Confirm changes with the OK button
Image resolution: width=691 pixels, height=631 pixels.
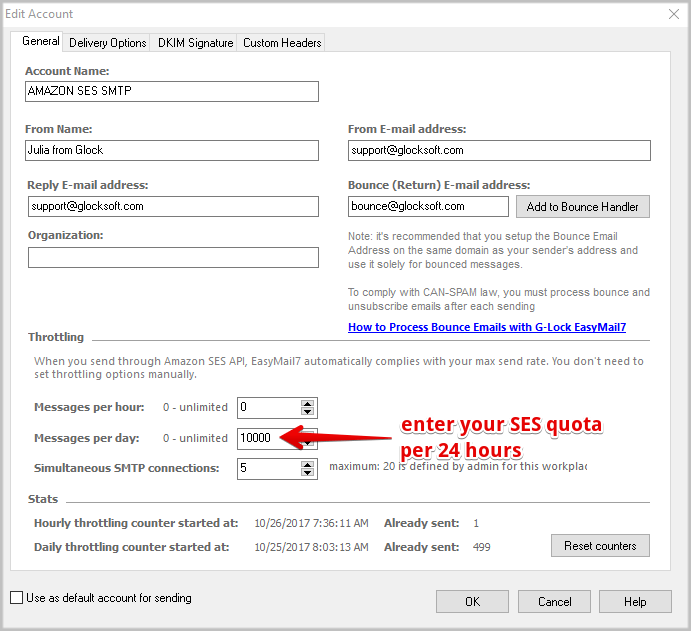tap(472, 601)
